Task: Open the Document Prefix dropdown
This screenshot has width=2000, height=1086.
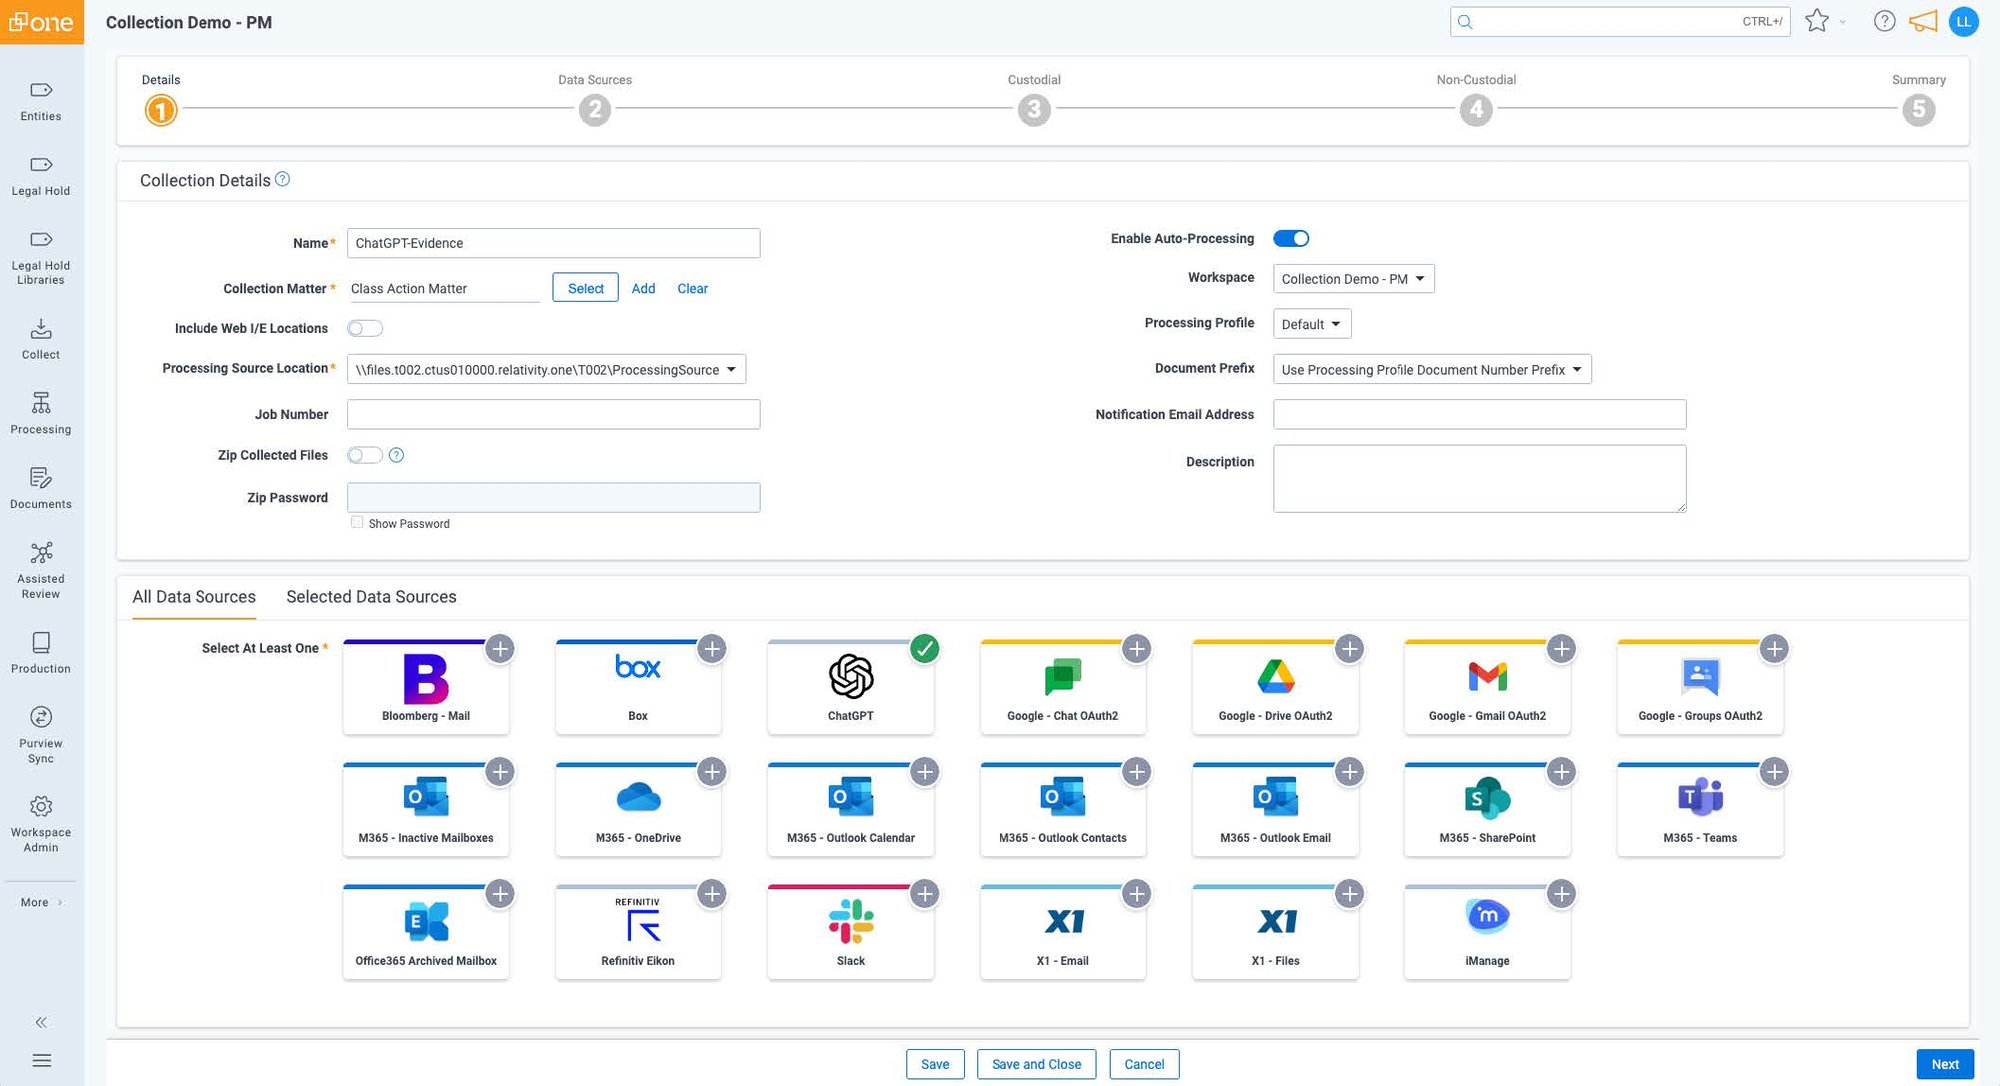Action: coord(1432,369)
